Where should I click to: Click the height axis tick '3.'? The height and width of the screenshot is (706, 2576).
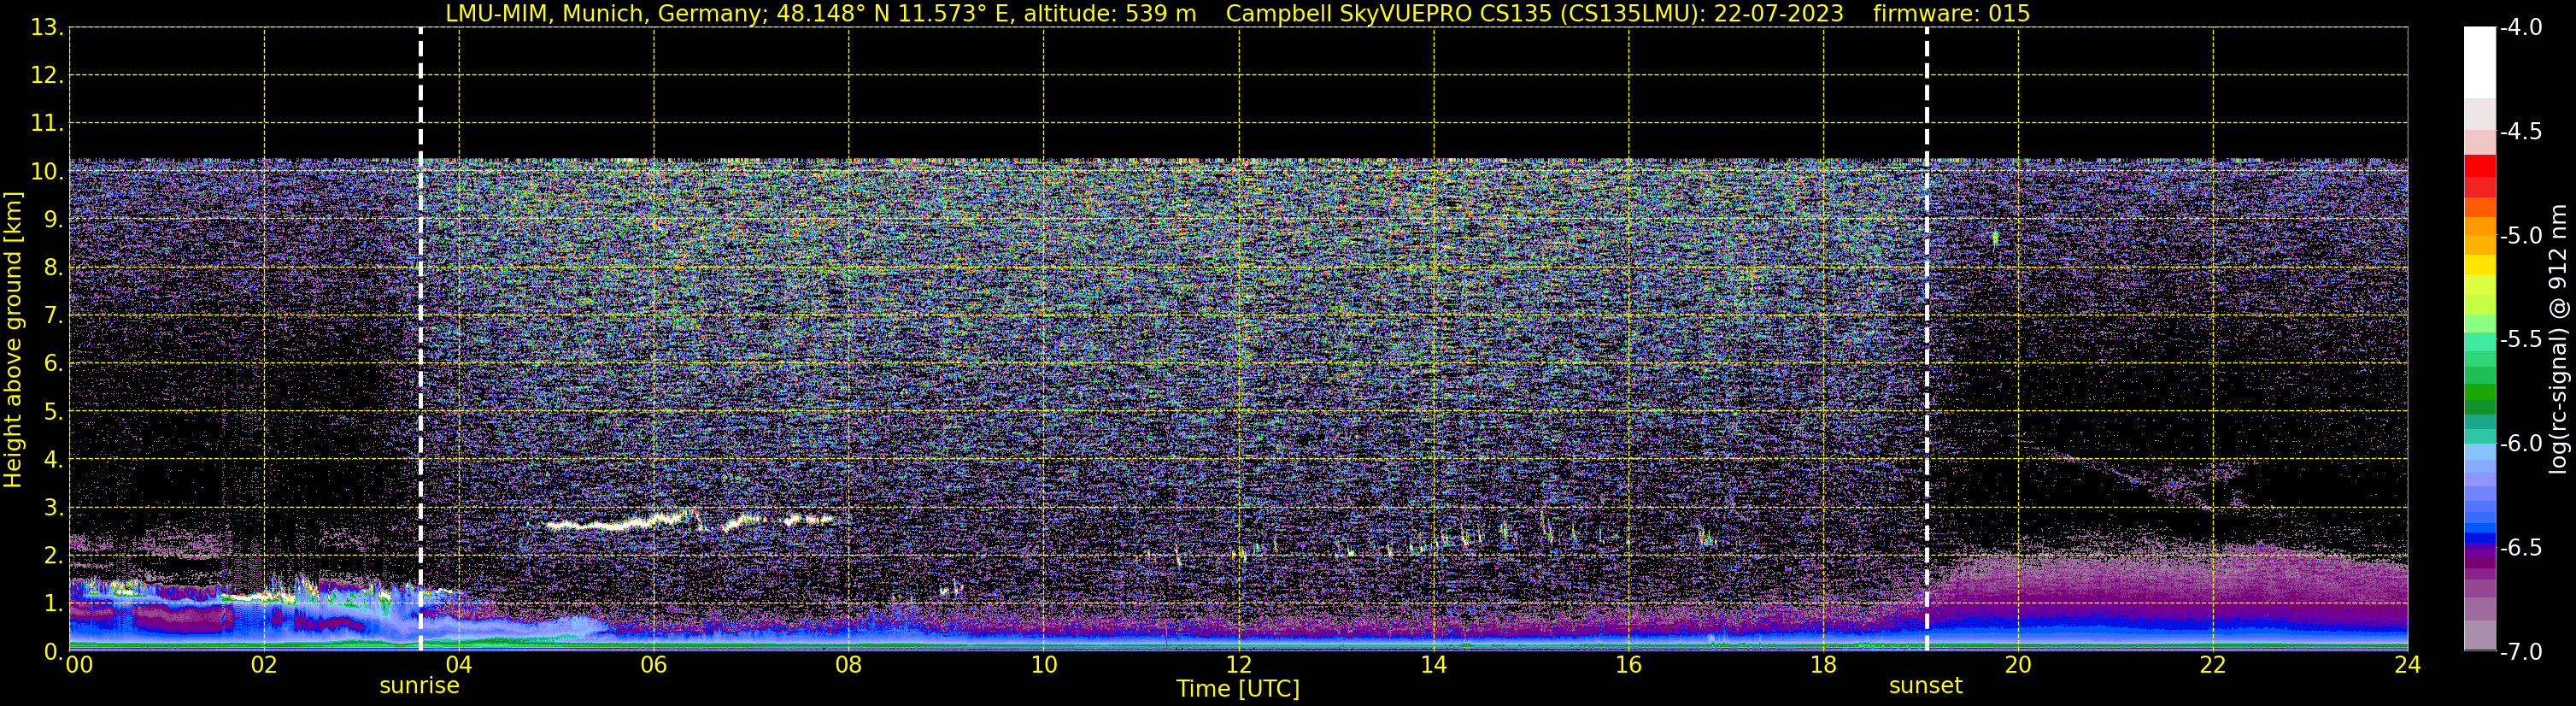click(53, 507)
